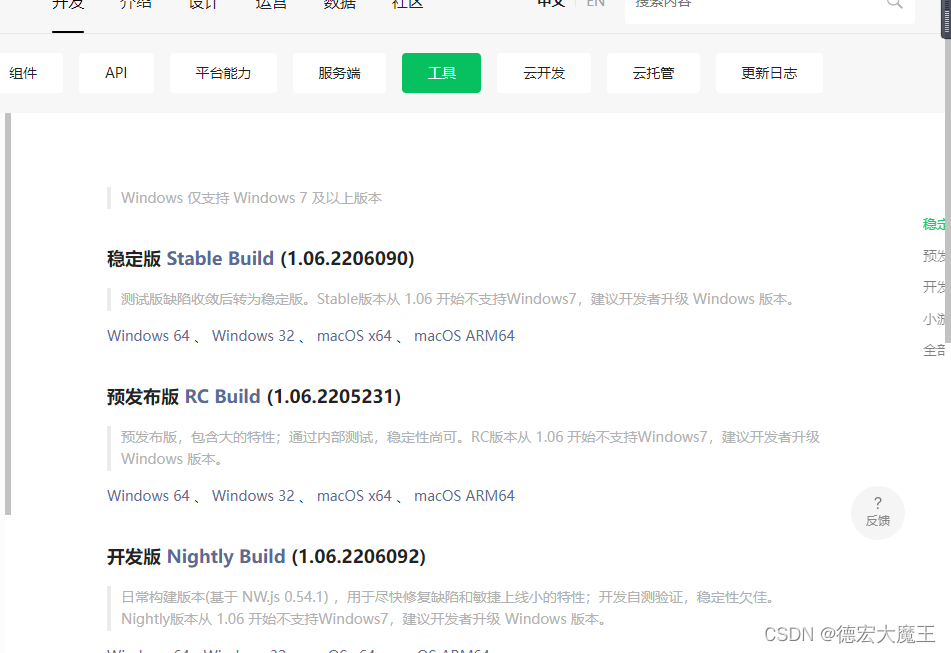Viewport: 951px width, 653px height.
Task: Download RC Build macOS x64
Action: [x=354, y=495]
